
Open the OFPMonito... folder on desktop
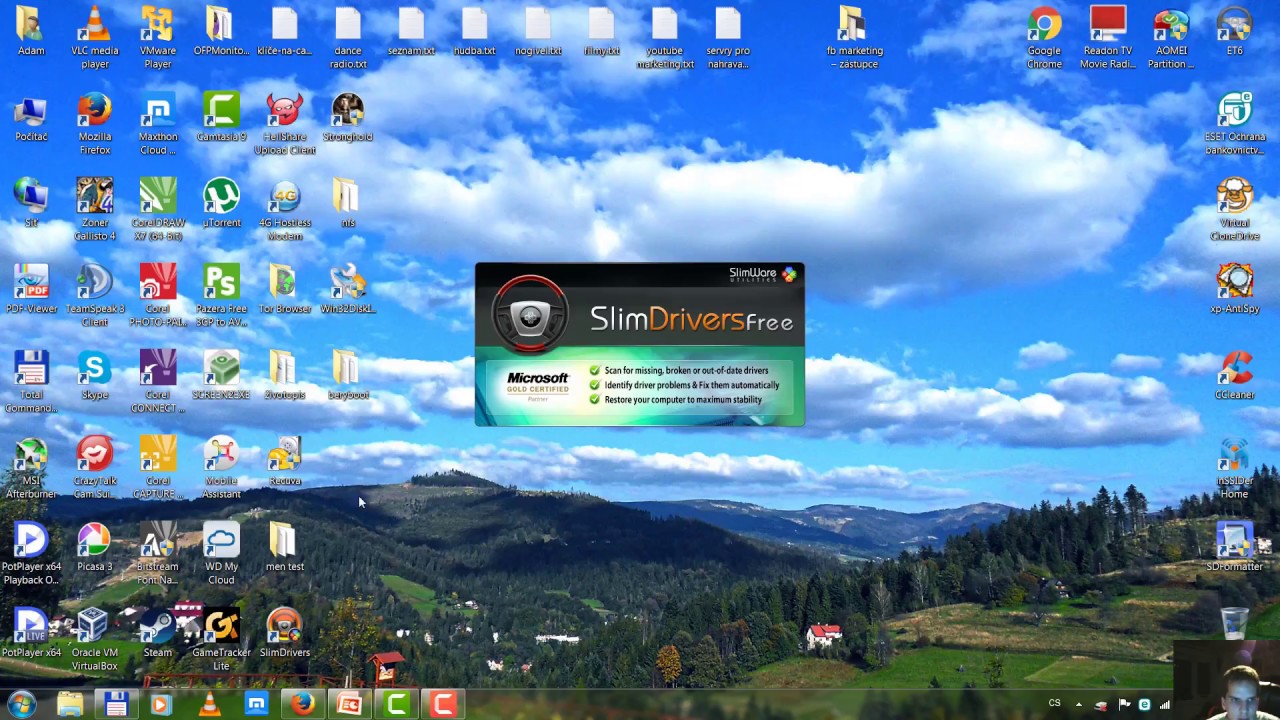click(x=221, y=32)
